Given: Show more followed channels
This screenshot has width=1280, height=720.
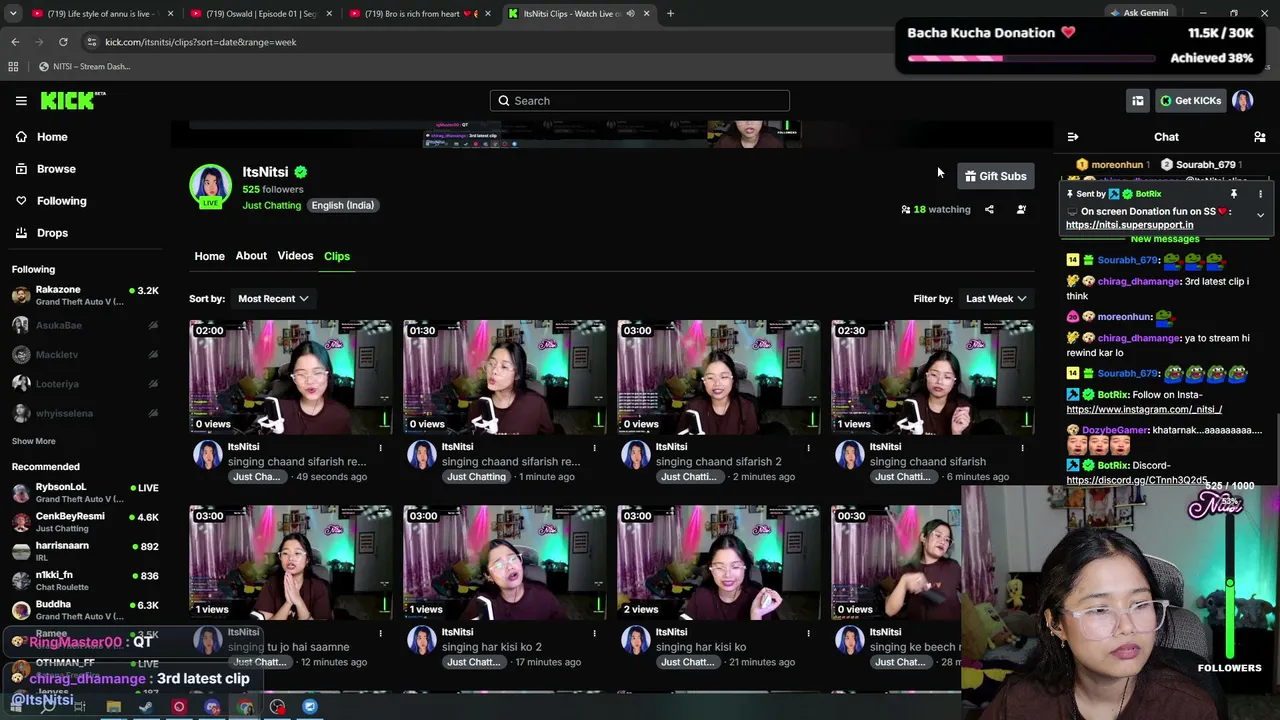Looking at the screenshot, I should coord(34,441).
